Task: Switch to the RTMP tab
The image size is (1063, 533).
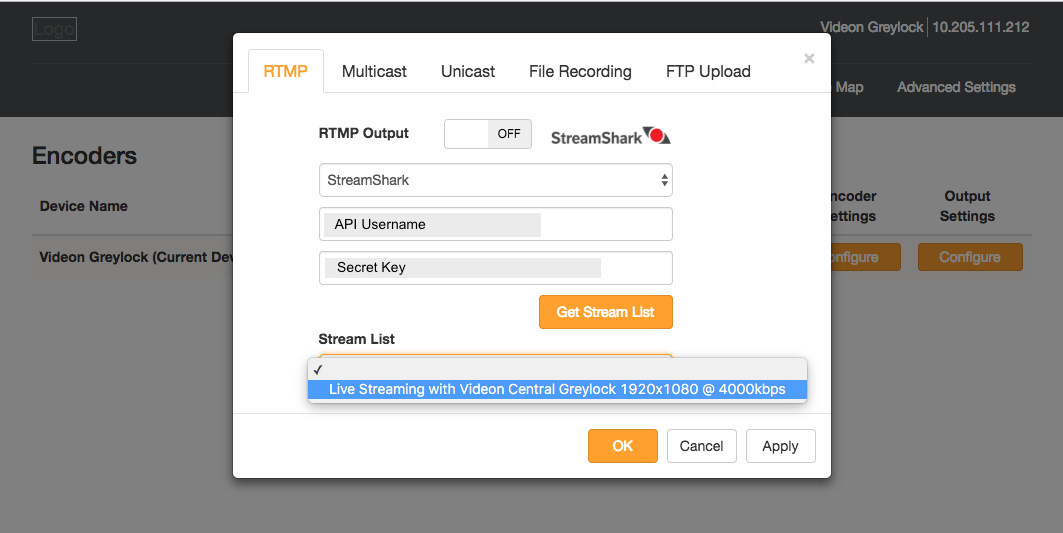Action: (x=285, y=71)
